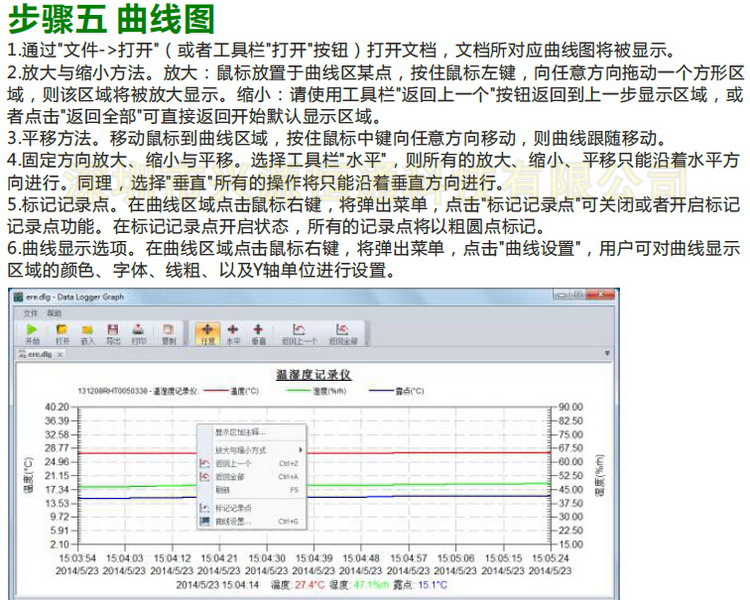Click the time label 15:05:24

tap(550, 558)
